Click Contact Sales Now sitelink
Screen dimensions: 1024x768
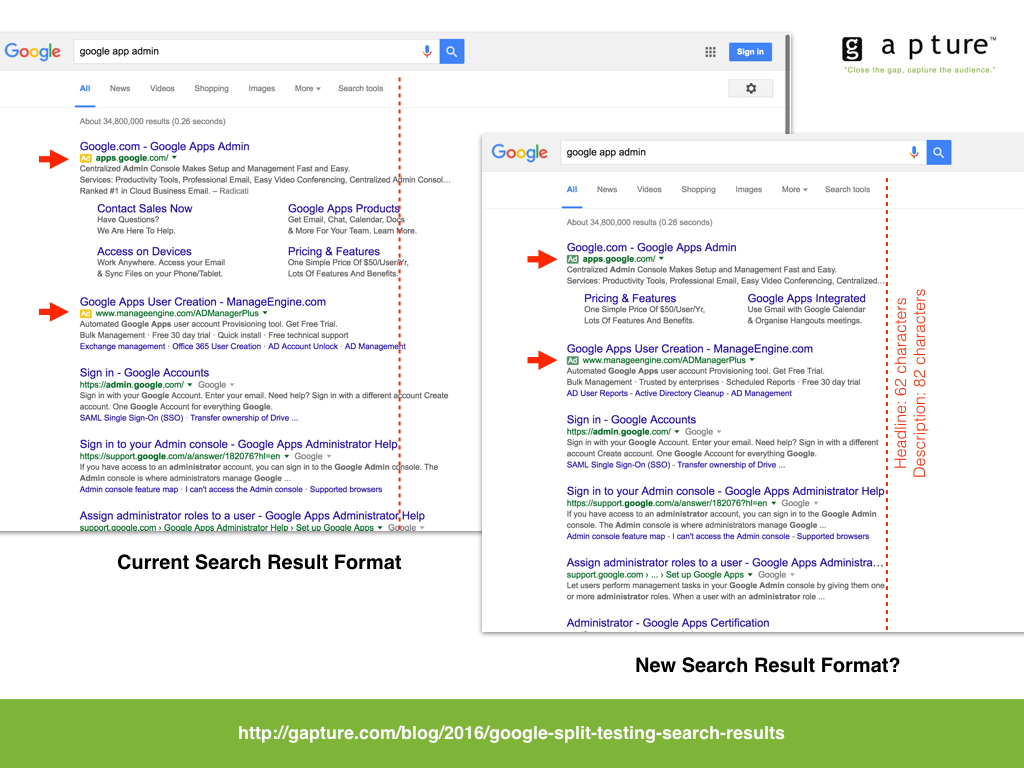[x=145, y=208]
